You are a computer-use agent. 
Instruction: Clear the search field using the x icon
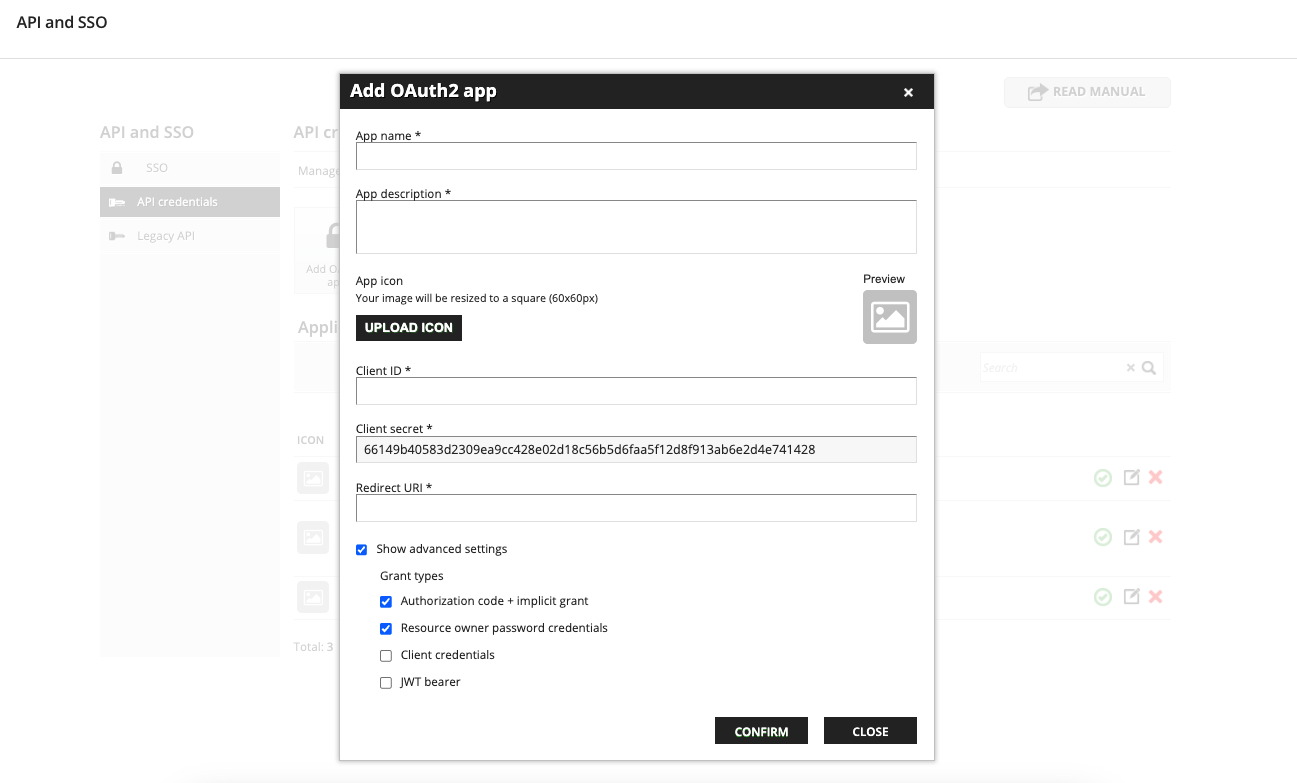click(x=1130, y=367)
